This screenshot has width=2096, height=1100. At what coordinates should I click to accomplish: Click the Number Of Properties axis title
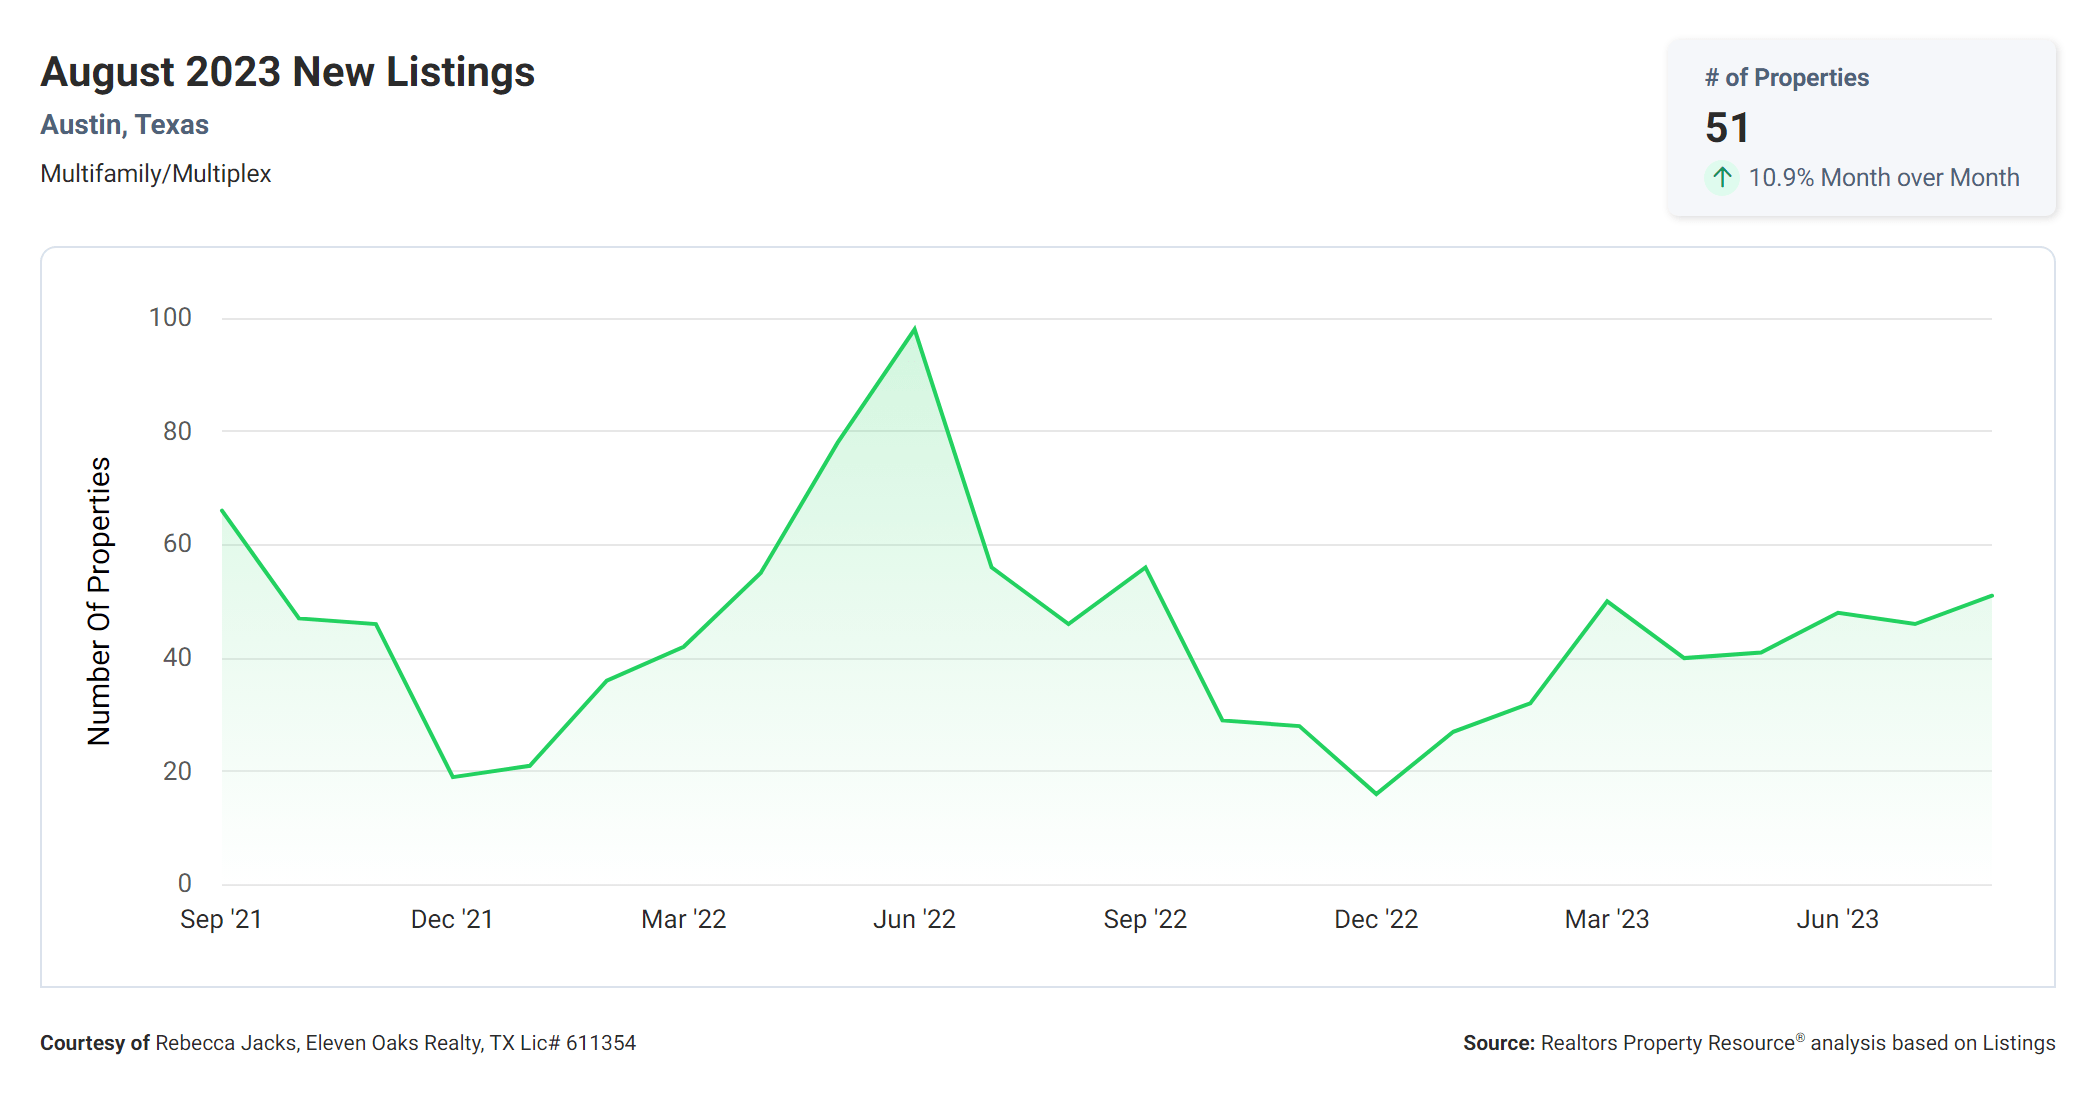pos(99,601)
